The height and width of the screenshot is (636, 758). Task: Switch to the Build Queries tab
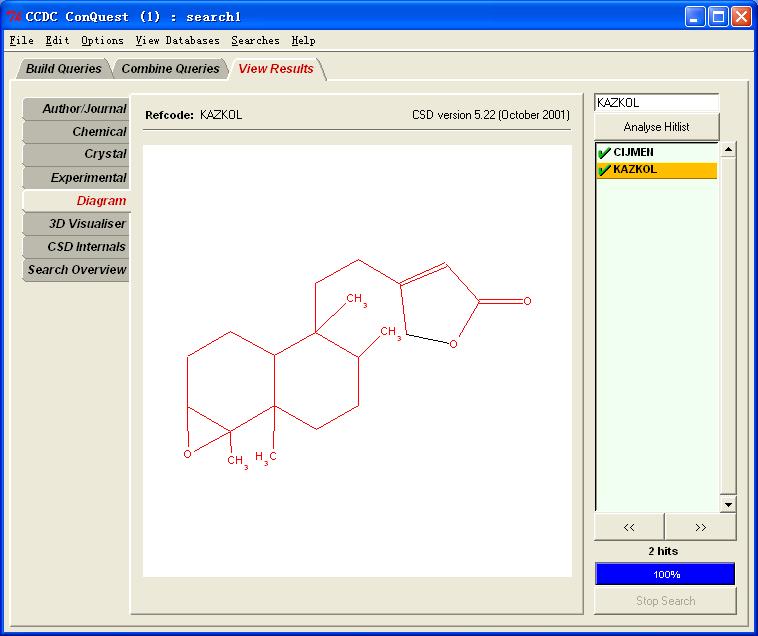[63, 69]
